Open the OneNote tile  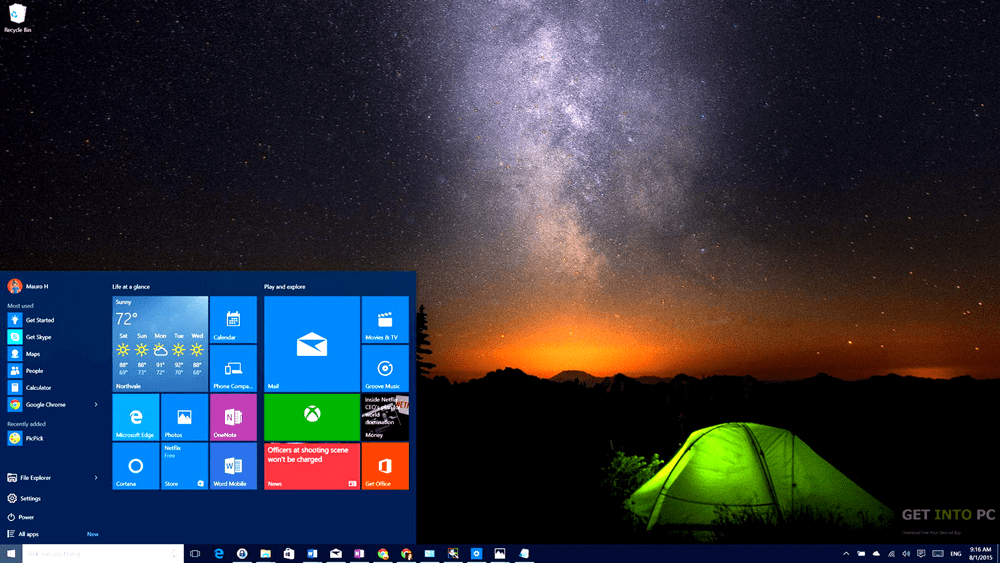coord(233,417)
